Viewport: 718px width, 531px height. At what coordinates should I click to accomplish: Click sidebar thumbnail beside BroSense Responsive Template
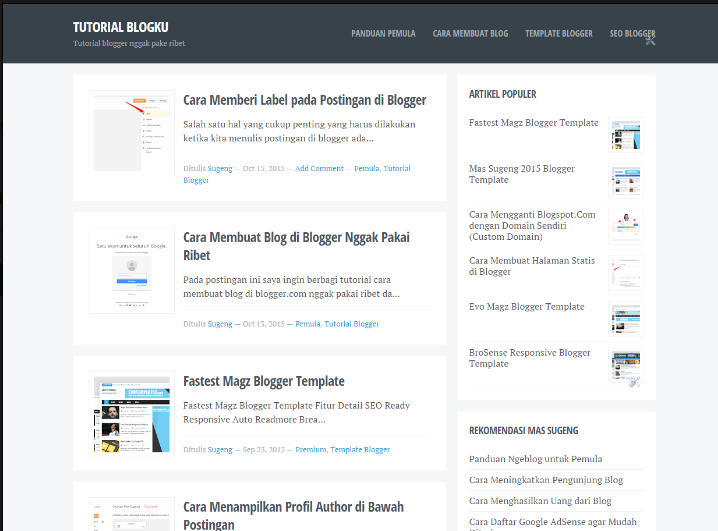(626, 365)
